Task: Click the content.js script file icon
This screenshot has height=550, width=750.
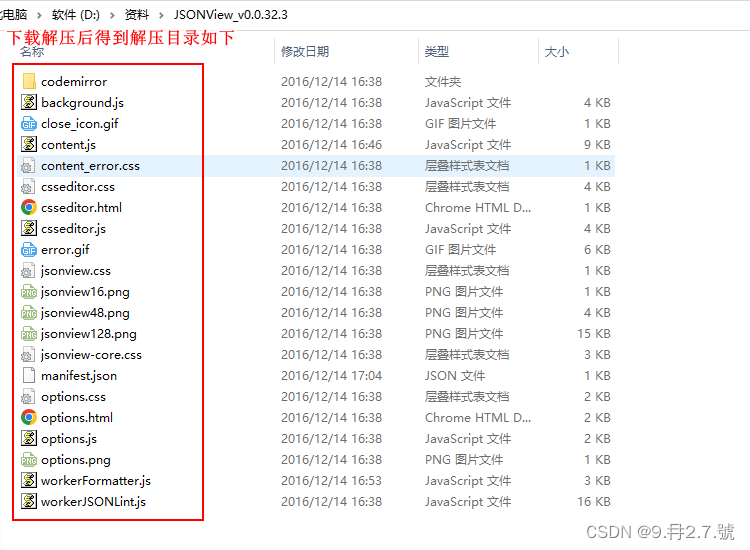Action: [x=29, y=144]
